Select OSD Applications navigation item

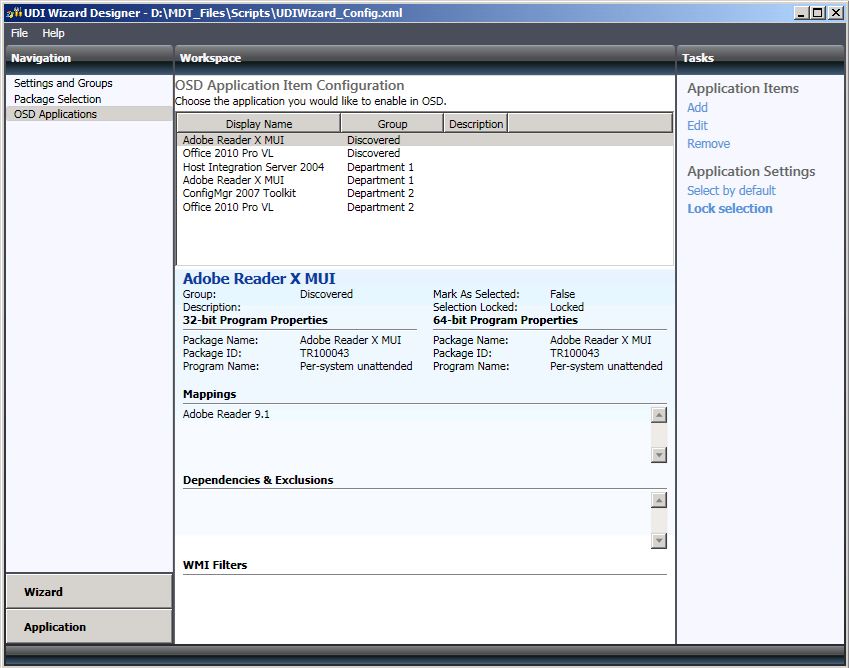coord(89,114)
